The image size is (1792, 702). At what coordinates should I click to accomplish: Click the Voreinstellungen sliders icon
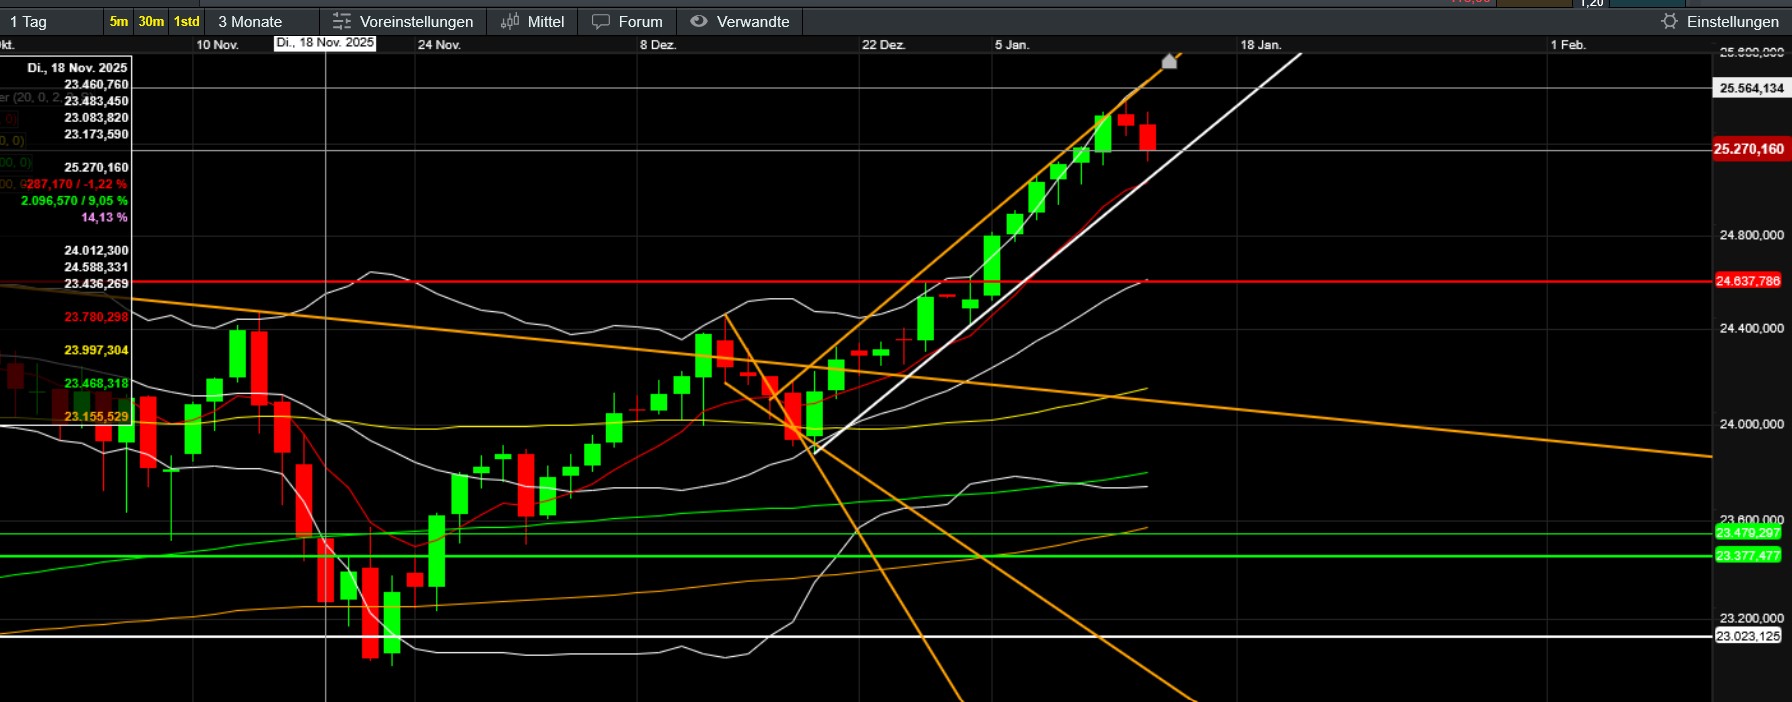(342, 21)
